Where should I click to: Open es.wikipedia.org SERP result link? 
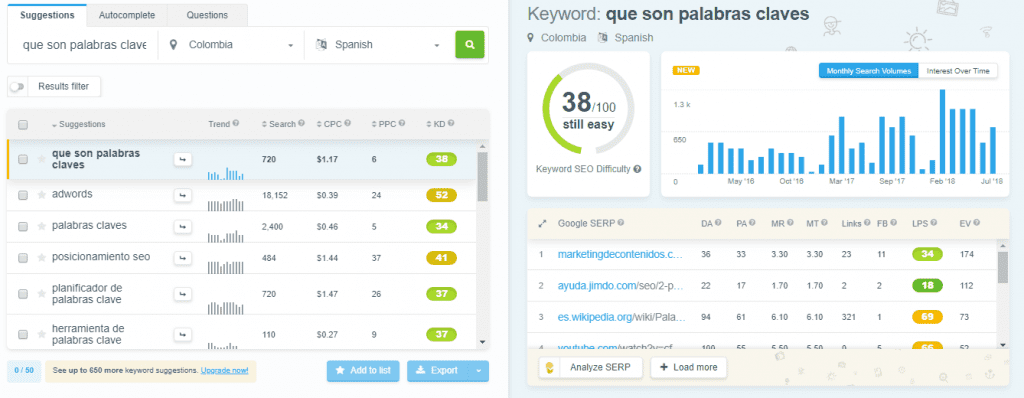(x=621, y=317)
